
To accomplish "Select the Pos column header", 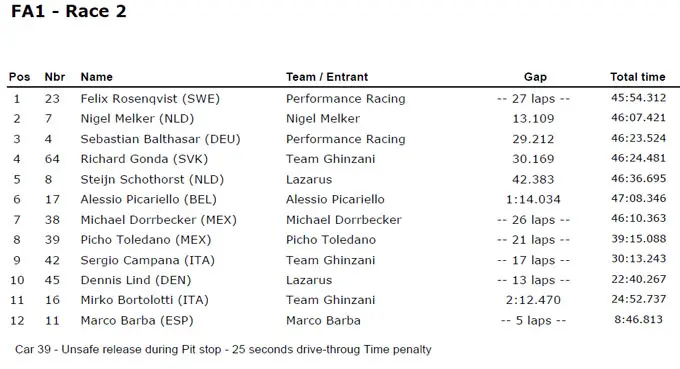I will tap(20, 77).
